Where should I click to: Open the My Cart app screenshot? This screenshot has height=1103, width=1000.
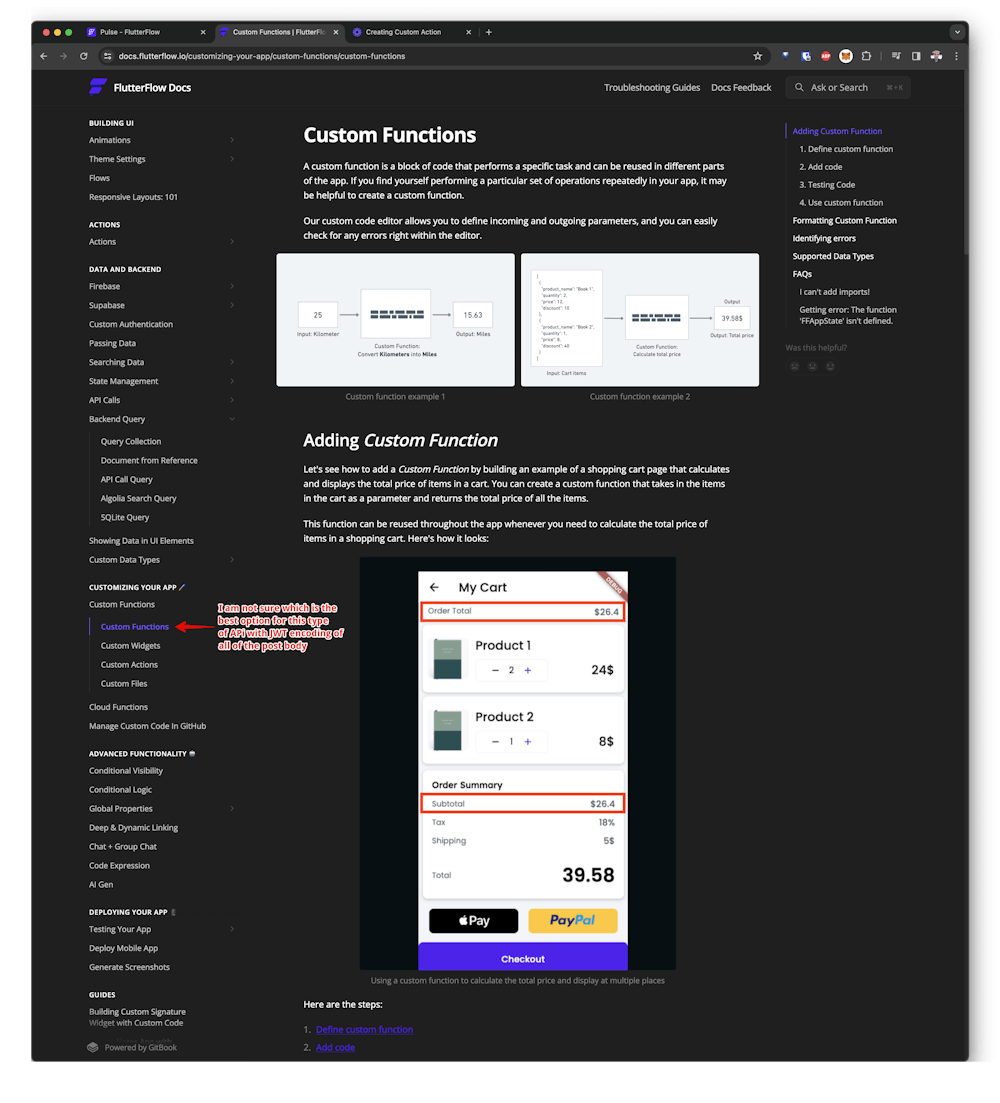tap(518, 763)
